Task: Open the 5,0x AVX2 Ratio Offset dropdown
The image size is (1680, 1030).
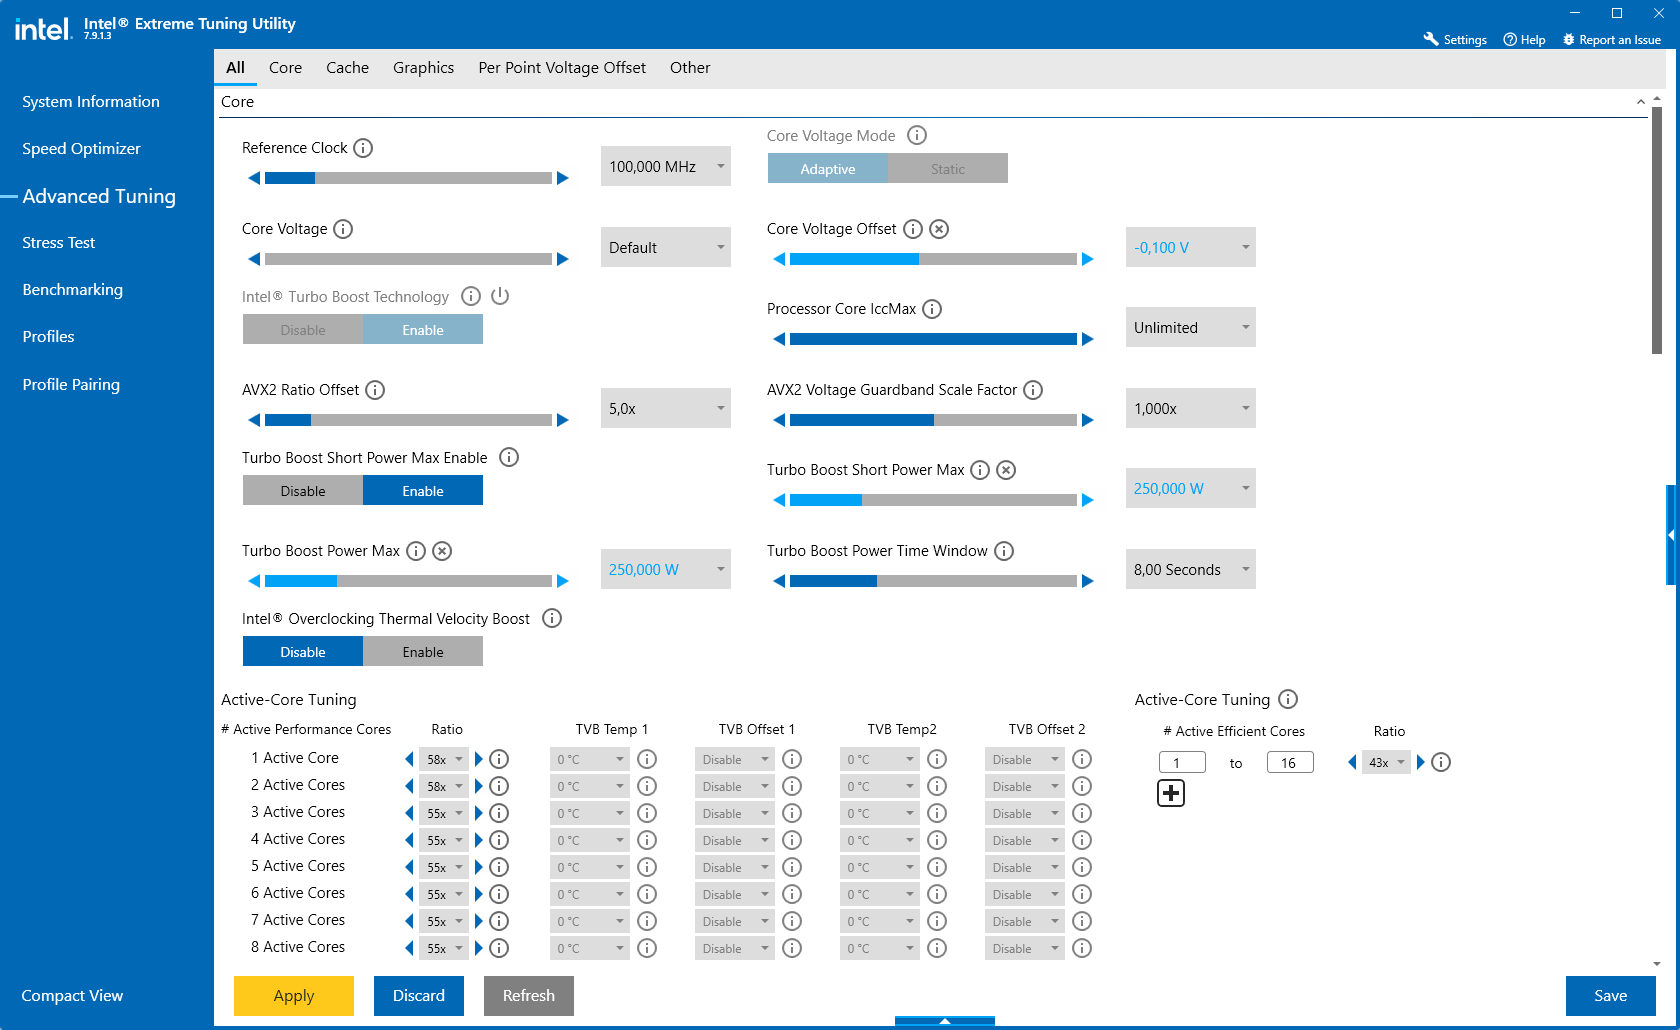Action: coord(666,408)
